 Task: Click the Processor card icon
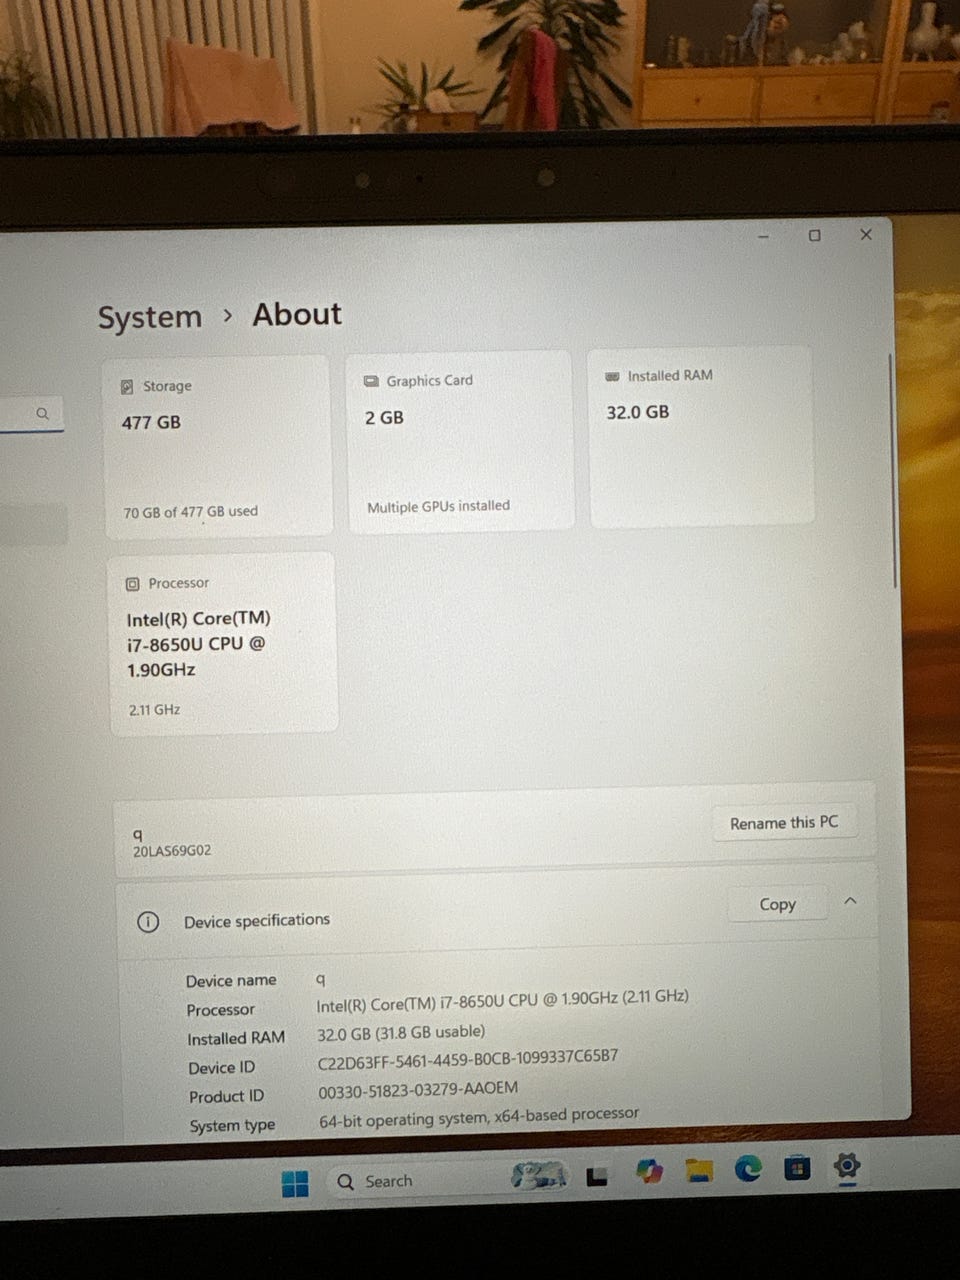click(132, 584)
